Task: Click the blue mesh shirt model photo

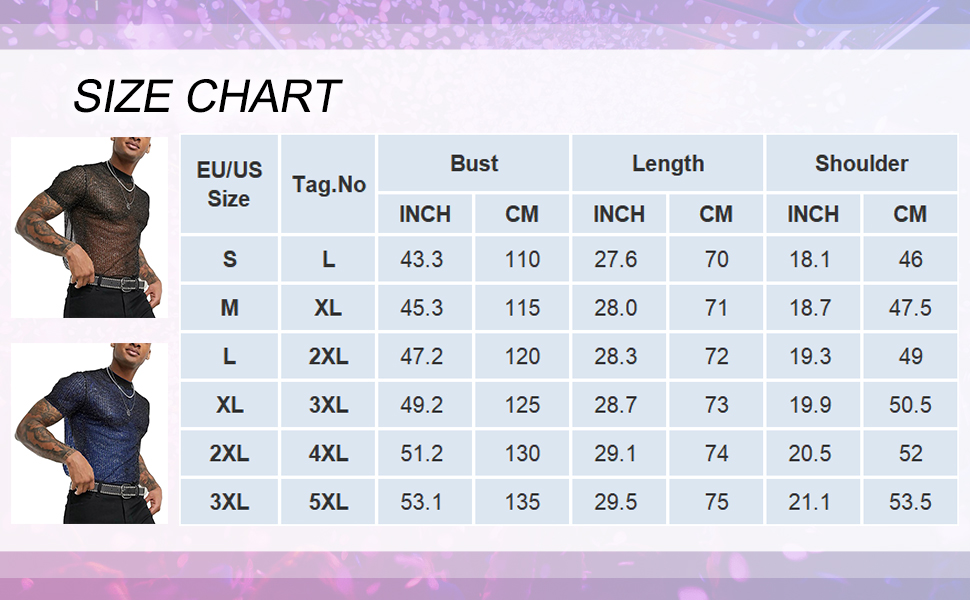Action: click(89, 433)
